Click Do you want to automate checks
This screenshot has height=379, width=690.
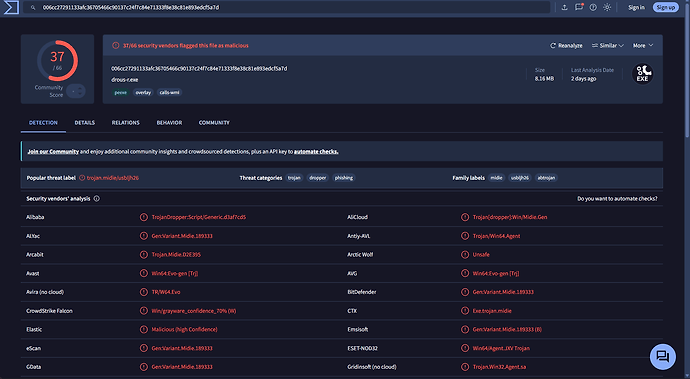pos(617,199)
